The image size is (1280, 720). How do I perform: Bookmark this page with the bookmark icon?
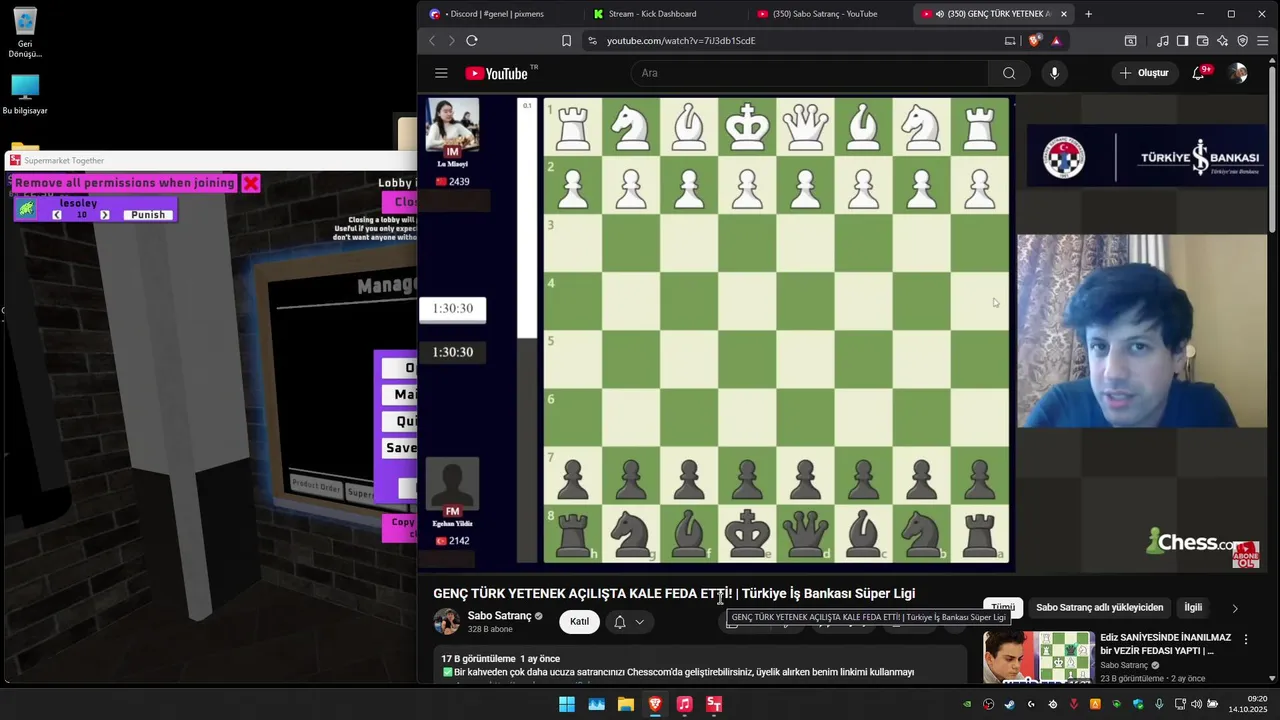point(566,41)
